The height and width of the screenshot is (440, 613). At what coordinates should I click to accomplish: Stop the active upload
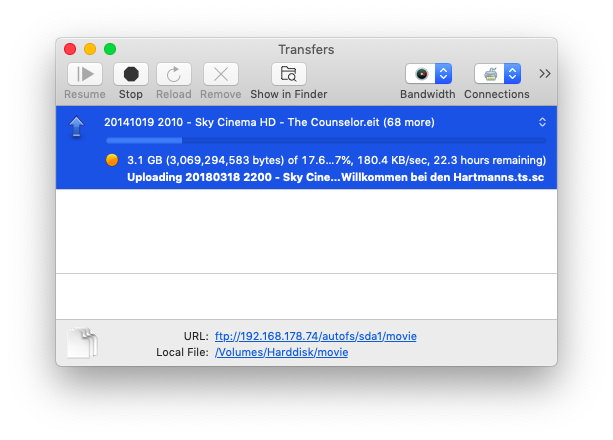(x=130, y=74)
